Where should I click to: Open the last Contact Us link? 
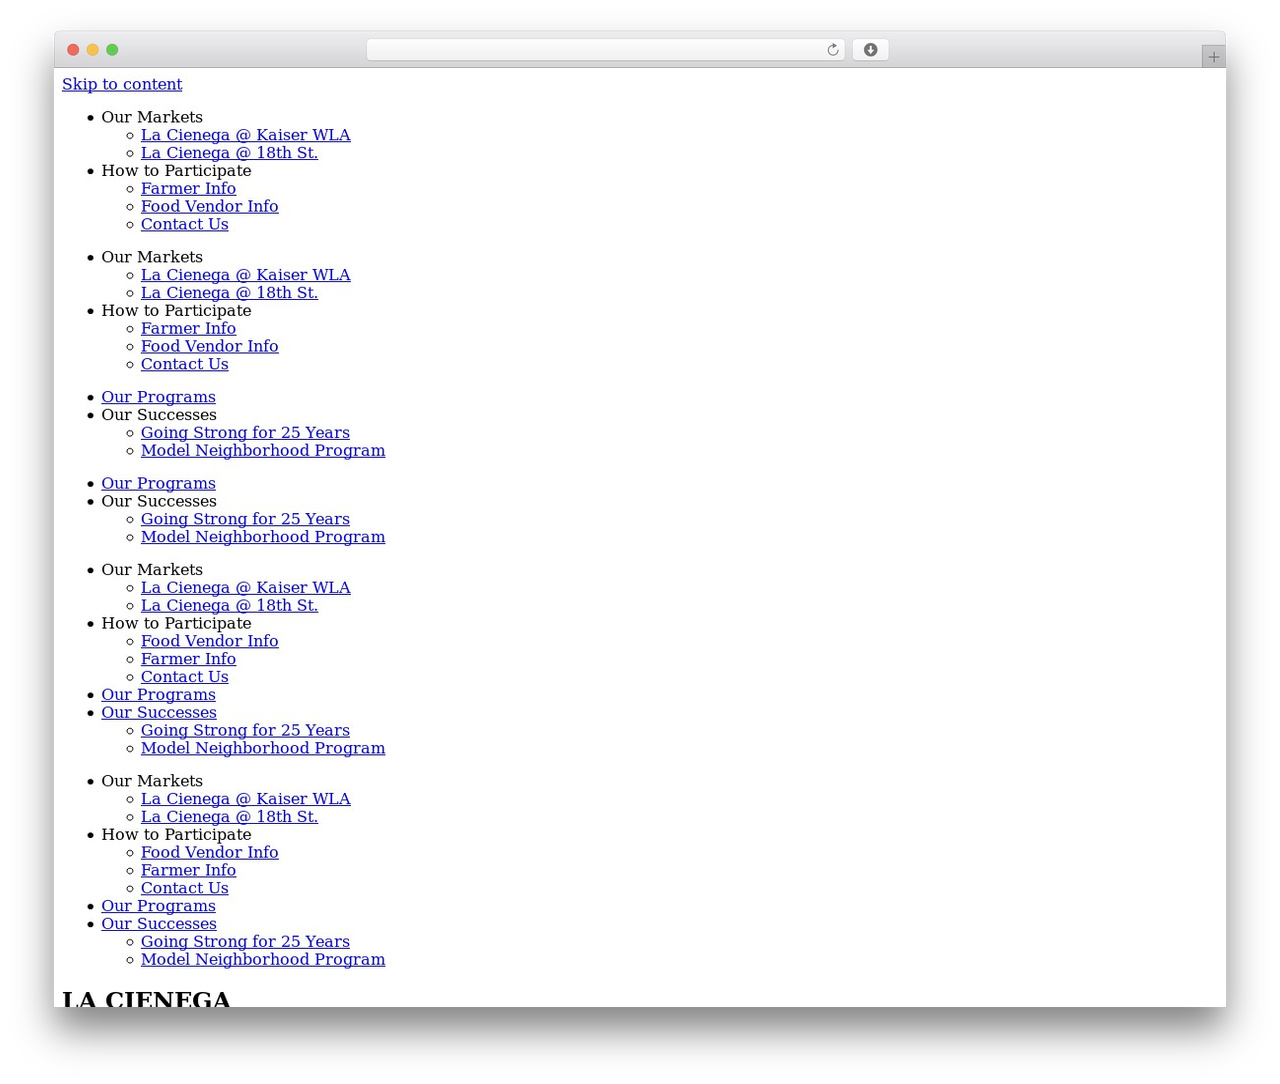[x=184, y=889]
